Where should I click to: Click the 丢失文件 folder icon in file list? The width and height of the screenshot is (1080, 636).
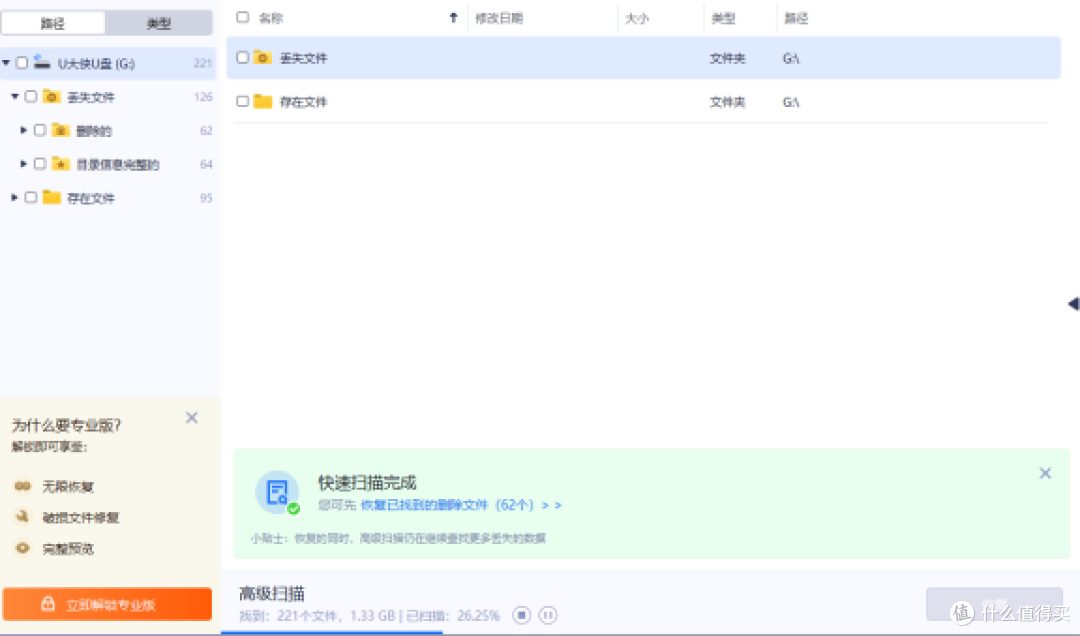(262, 57)
